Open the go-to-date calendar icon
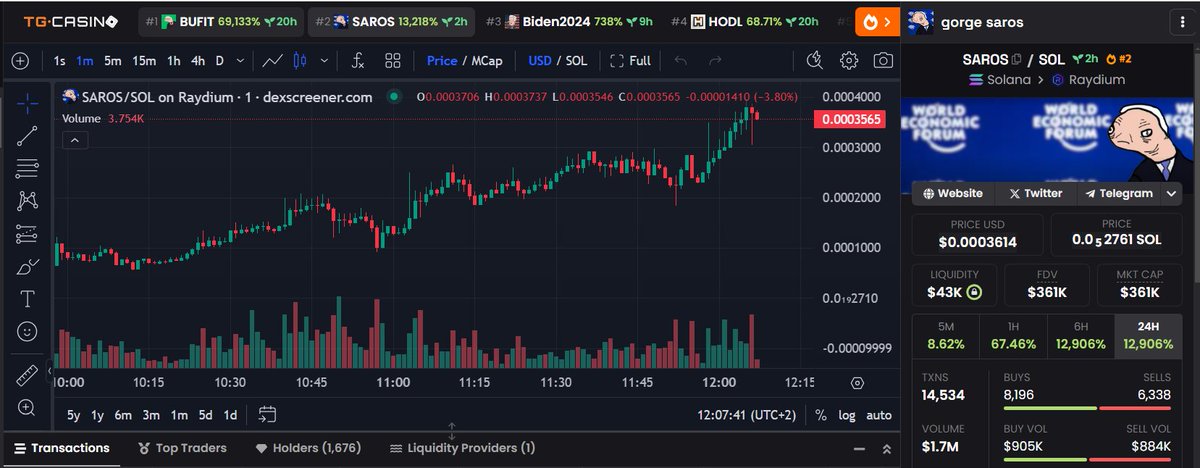This screenshot has height=468, width=1200. click(x=267, y=414)
